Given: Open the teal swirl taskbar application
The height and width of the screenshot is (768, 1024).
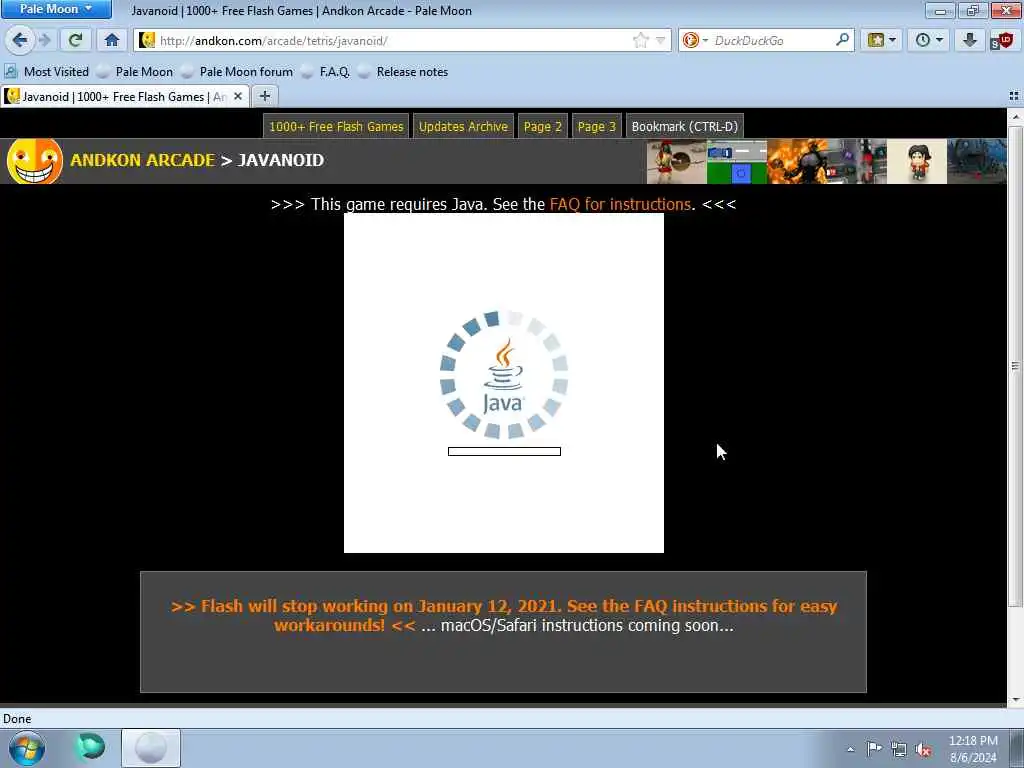Looking at the screenshot, I should tap(90, 748).
